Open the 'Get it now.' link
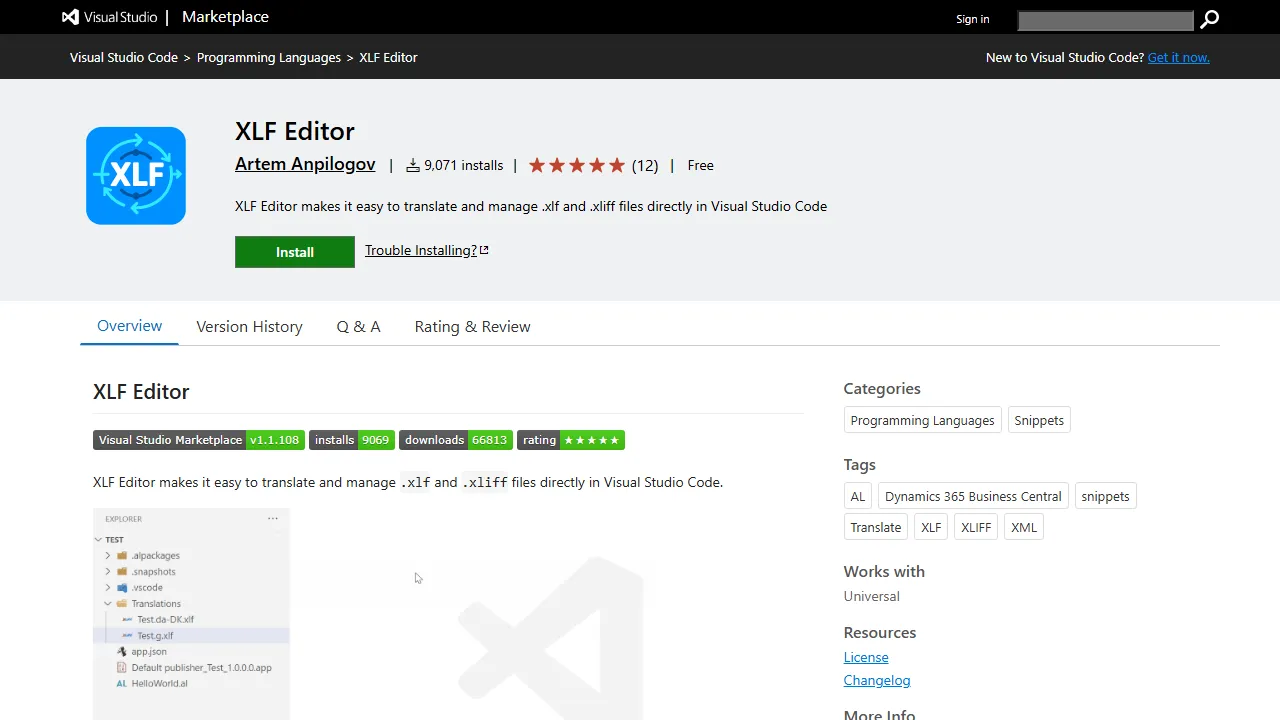This screenshot has height=720, width=1280. 1178,57
